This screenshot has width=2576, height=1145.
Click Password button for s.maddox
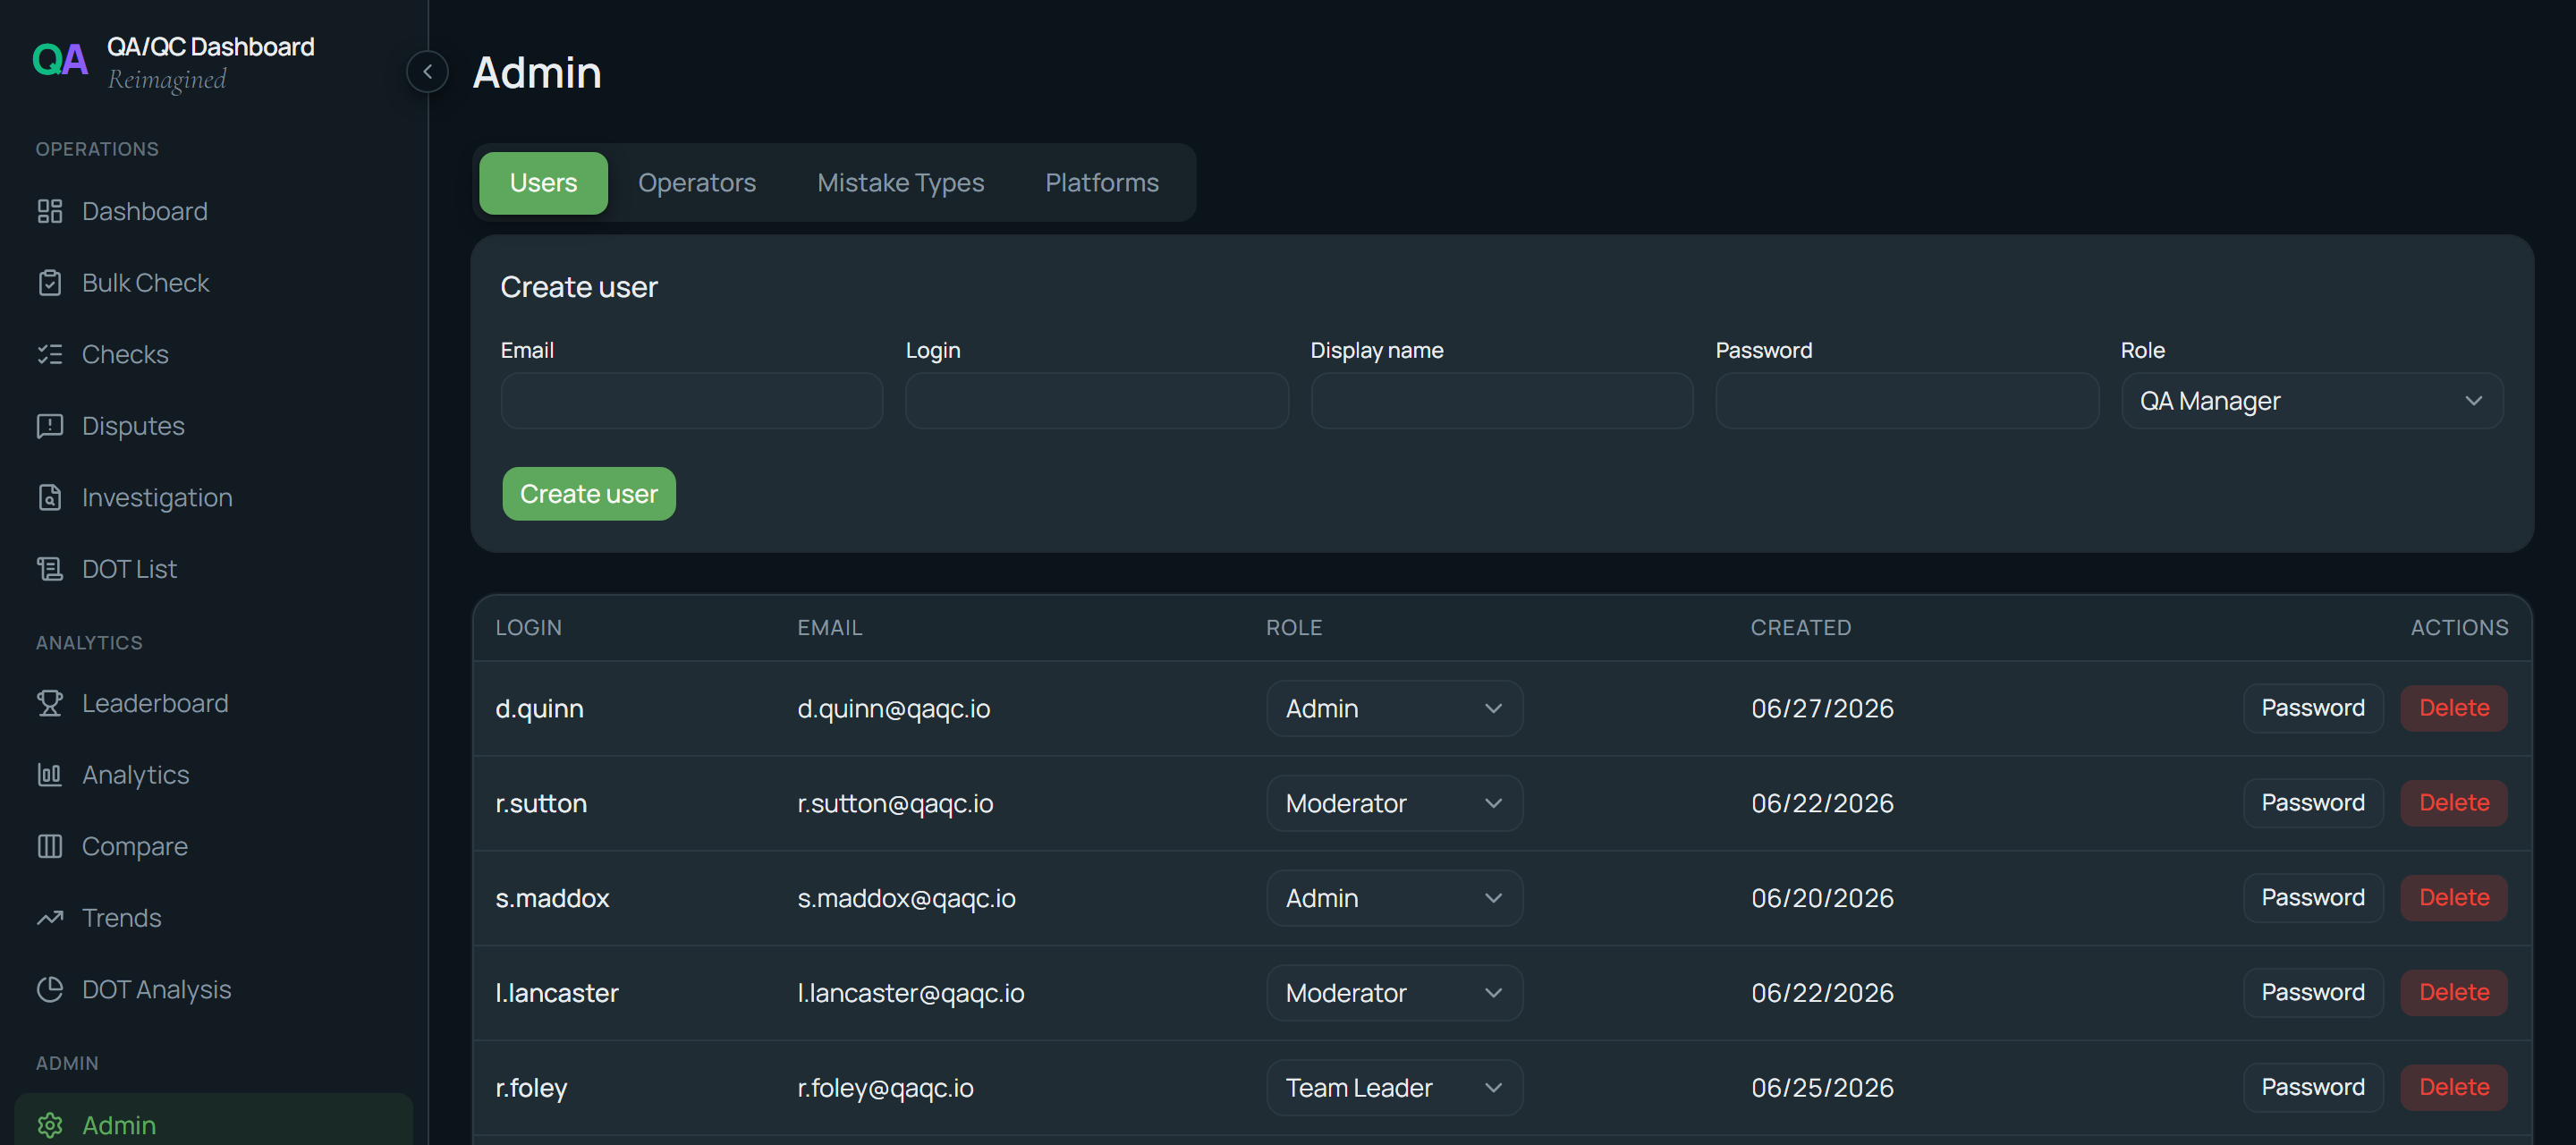tap(2313, 898)
